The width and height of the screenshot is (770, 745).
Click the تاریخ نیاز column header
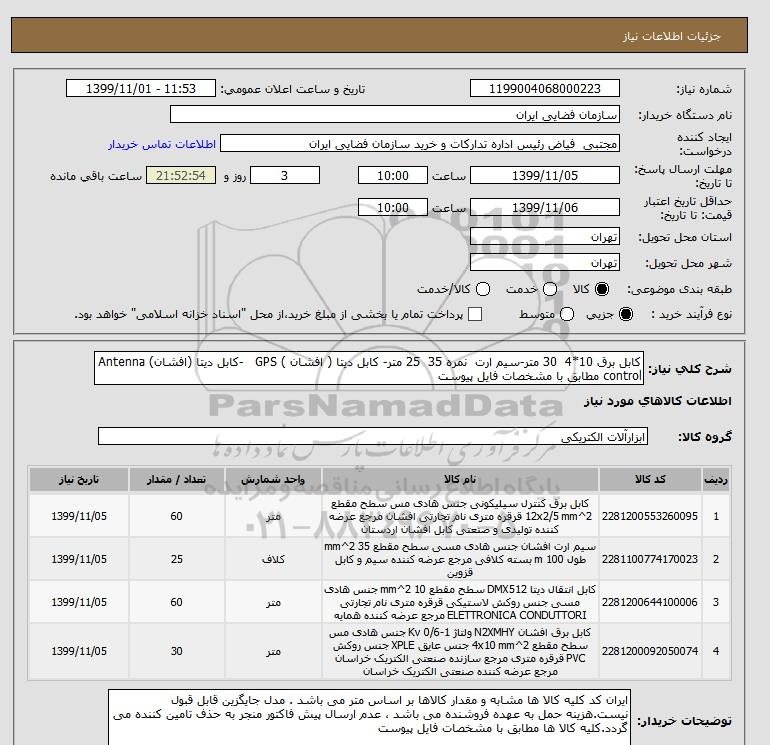click(x=79, y=479)
